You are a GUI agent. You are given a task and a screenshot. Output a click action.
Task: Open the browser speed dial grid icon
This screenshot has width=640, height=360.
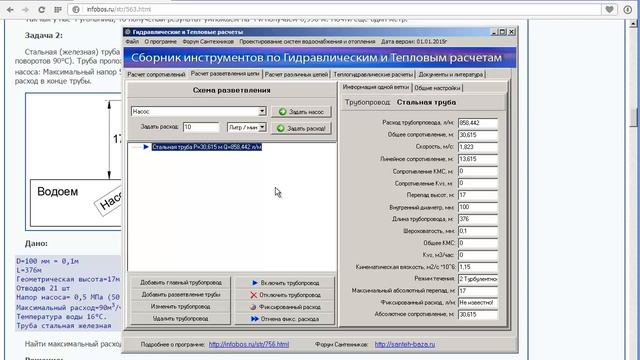click(58, 9)
